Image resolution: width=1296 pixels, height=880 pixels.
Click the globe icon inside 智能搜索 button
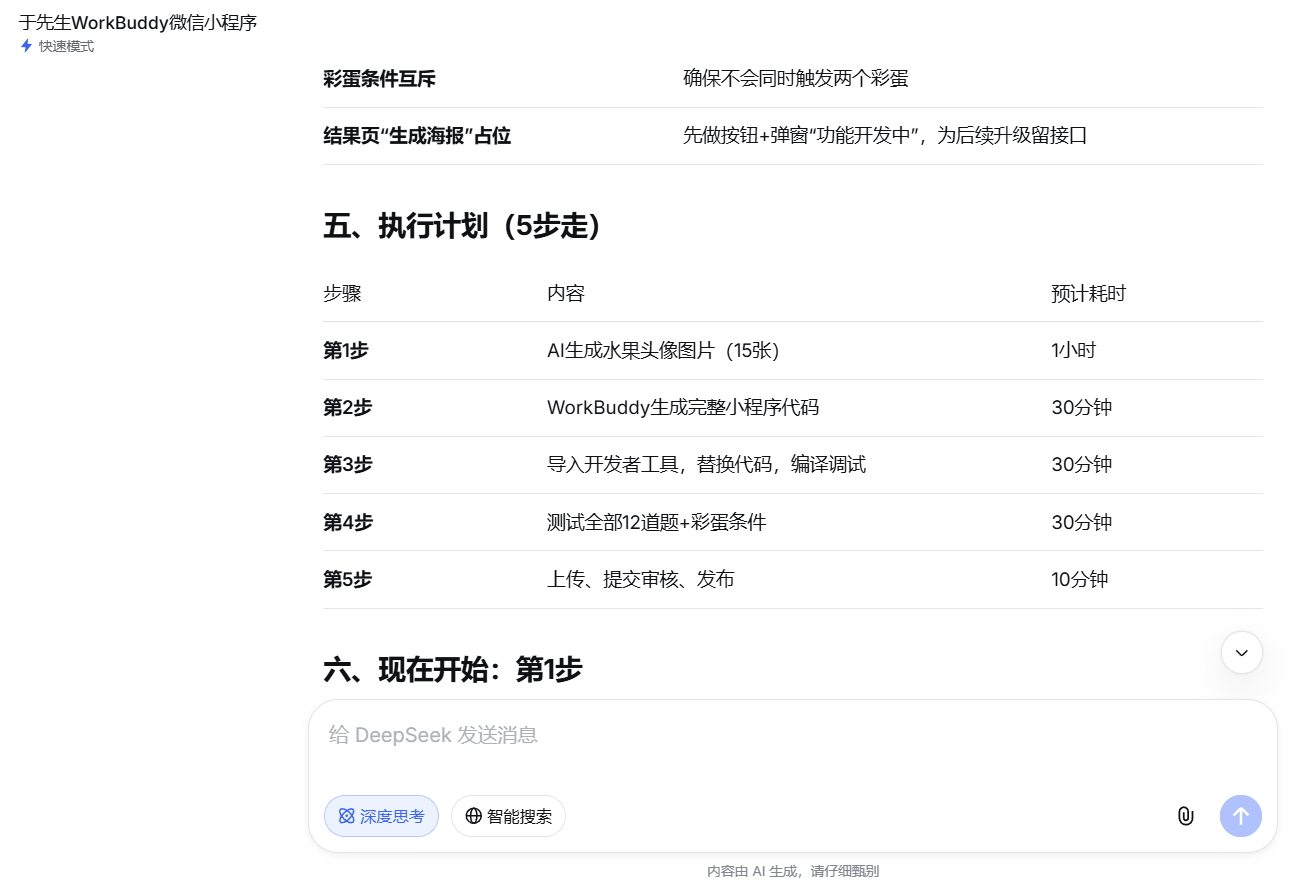(473, 816)
